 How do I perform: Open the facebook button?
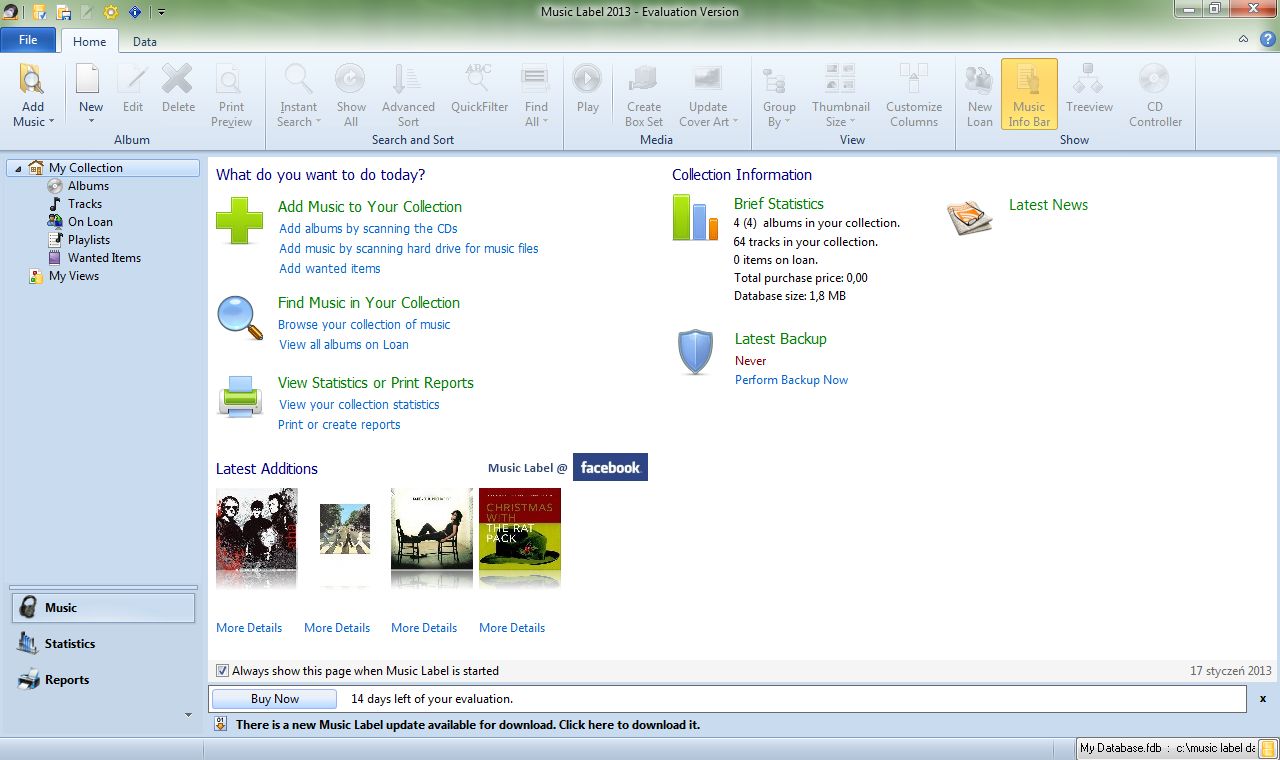(610, 467)
